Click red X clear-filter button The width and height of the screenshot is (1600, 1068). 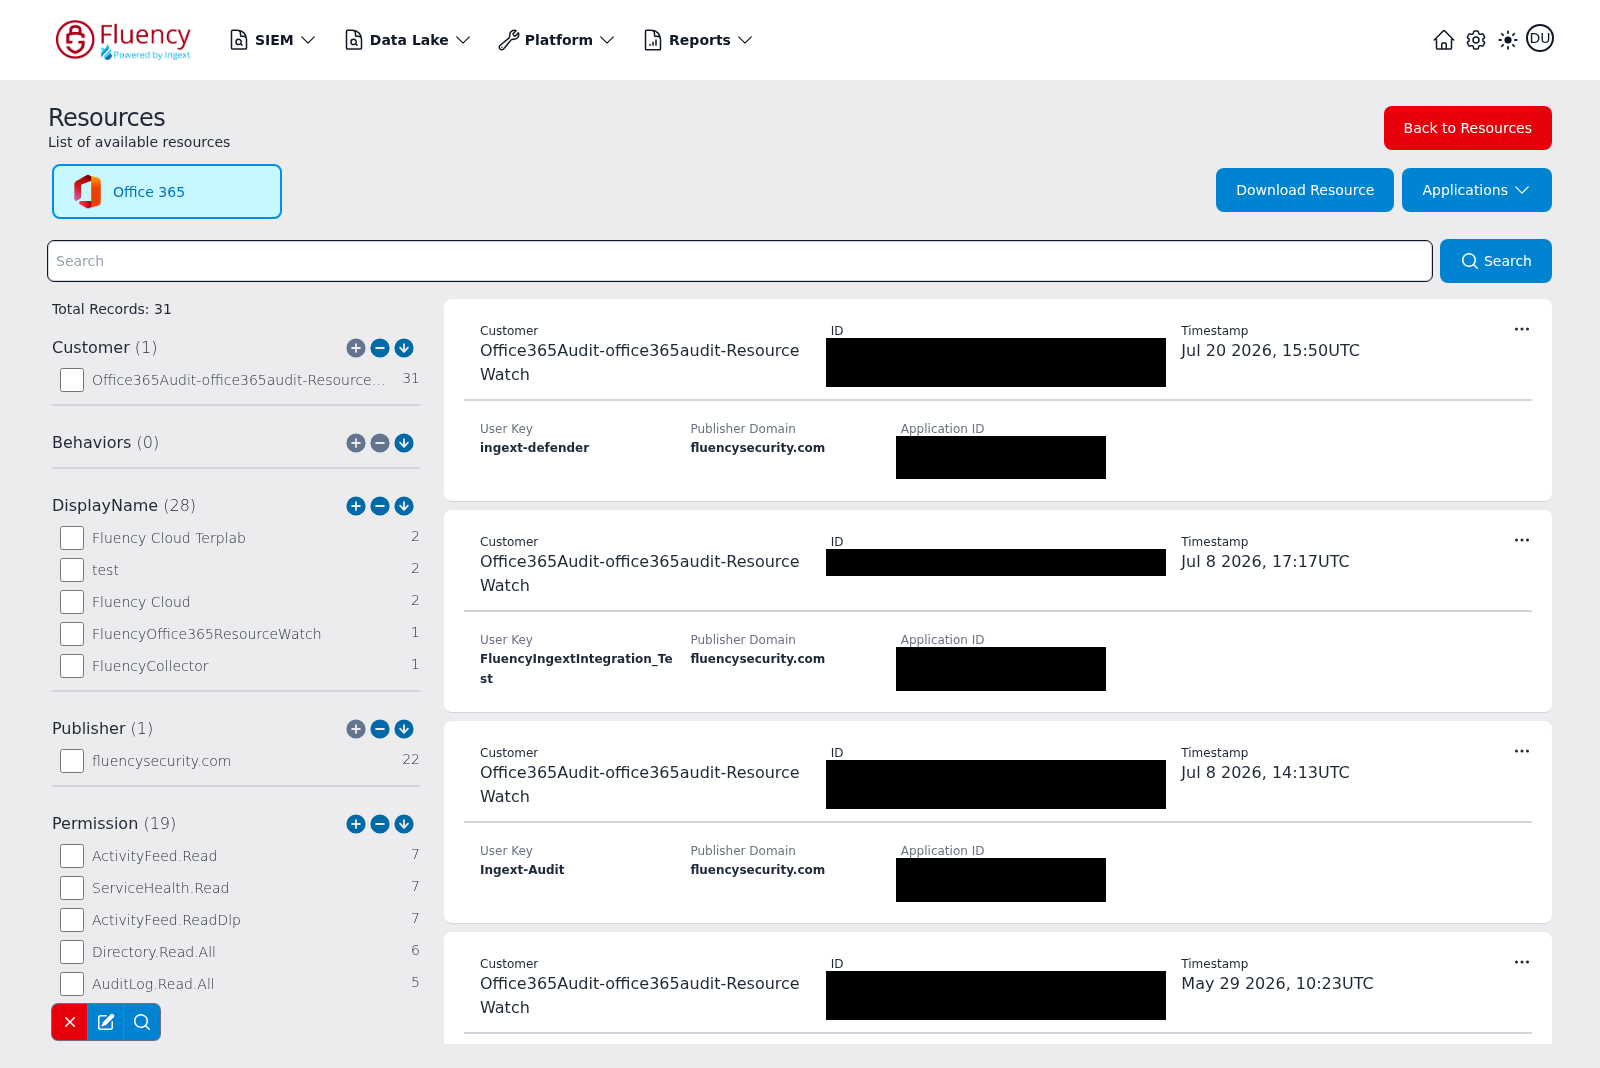70,1022
